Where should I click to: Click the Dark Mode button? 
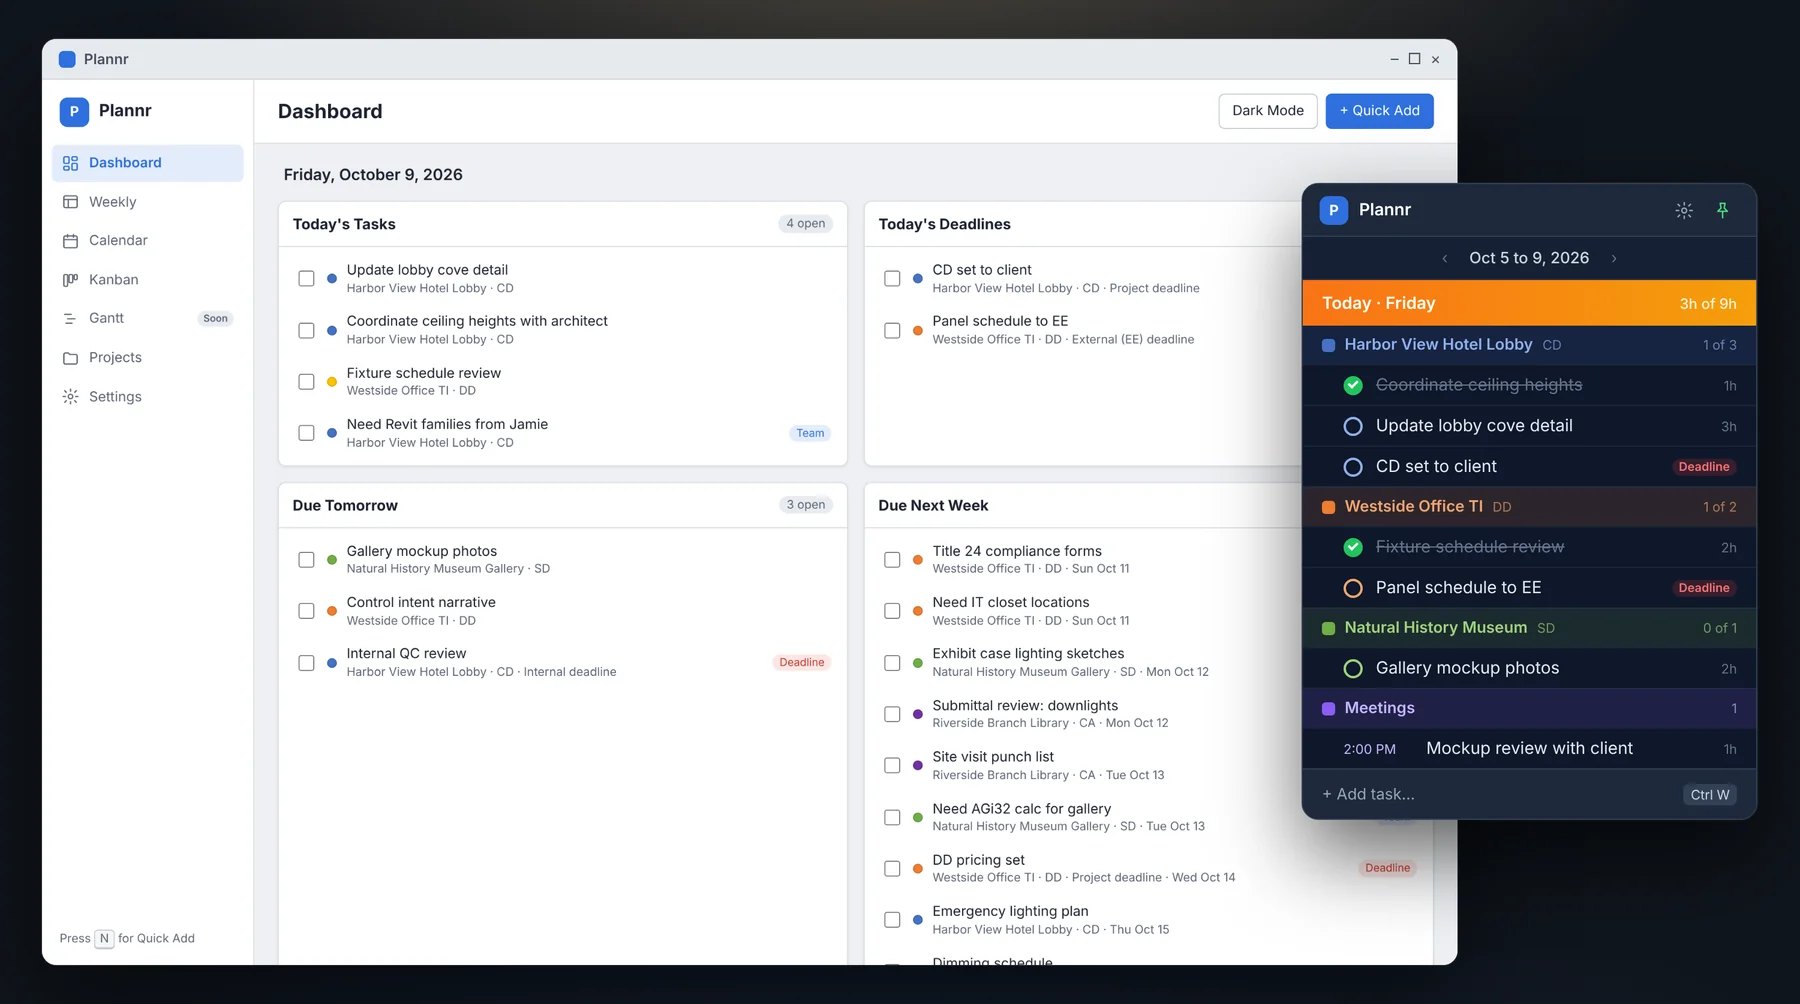1268,111
